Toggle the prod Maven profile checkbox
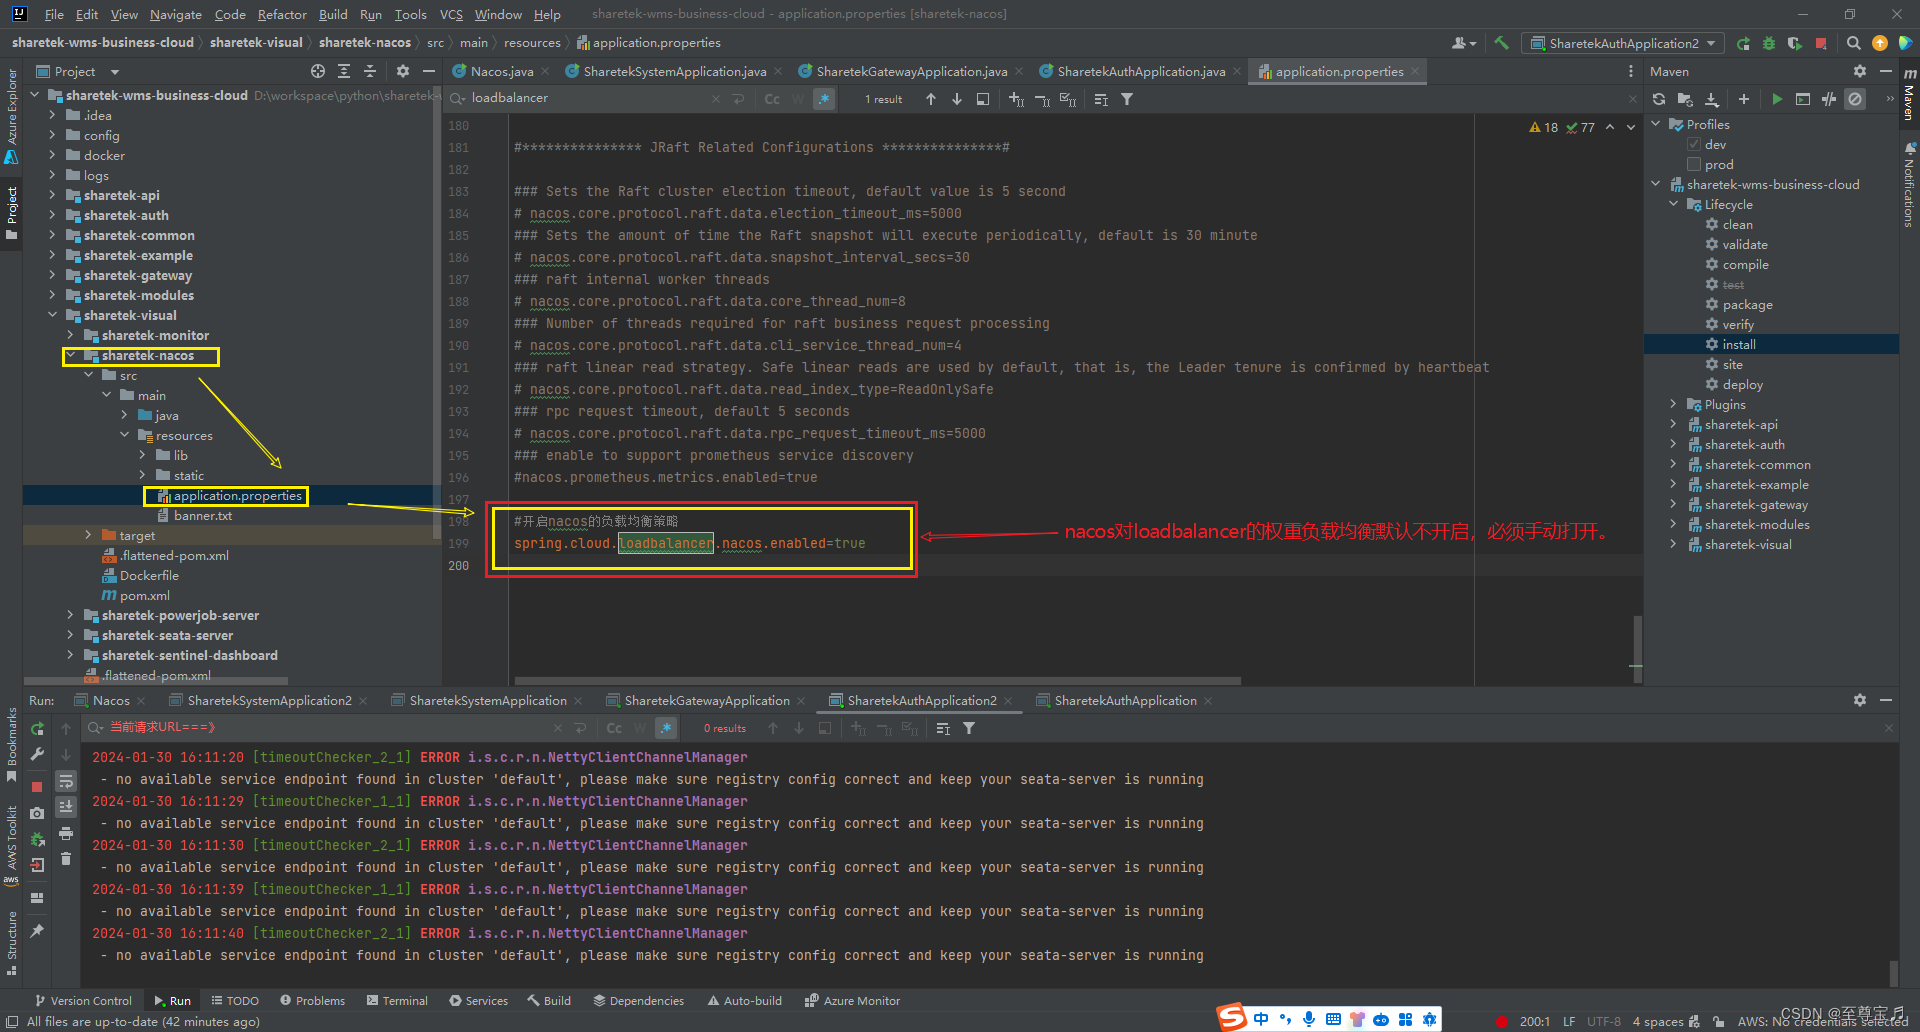Viewport: 1920px width, 1032px height. (x=1694, y=164)
